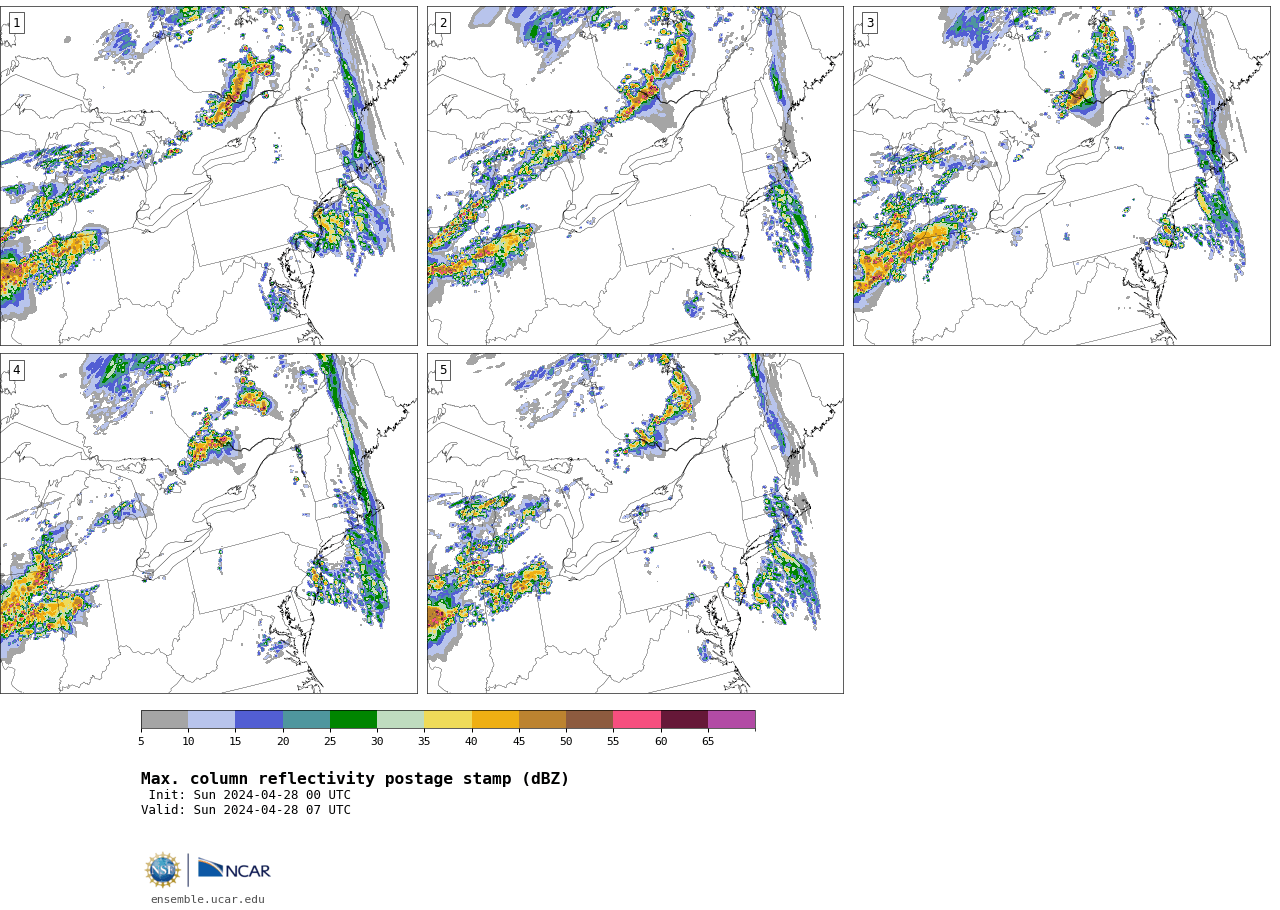
Task: Click the light blue 10-15 dBZ swatch
Action: 211,720
